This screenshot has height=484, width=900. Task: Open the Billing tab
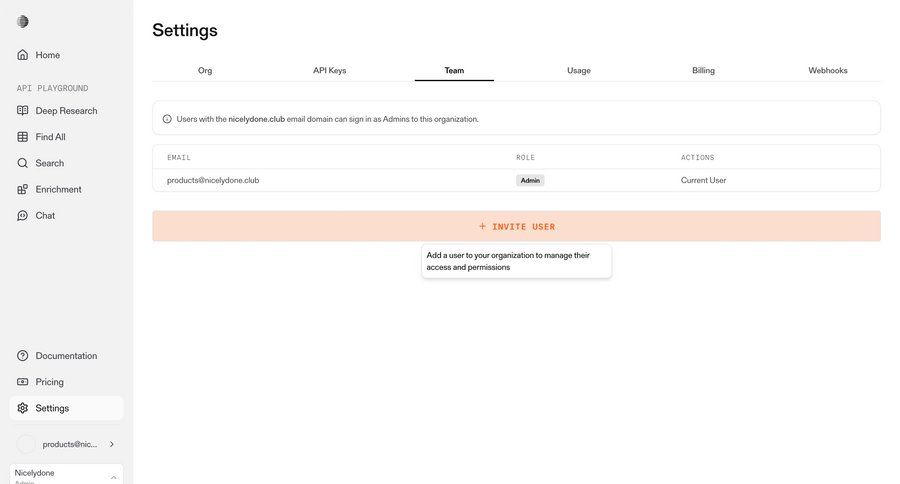coord(703,71)
